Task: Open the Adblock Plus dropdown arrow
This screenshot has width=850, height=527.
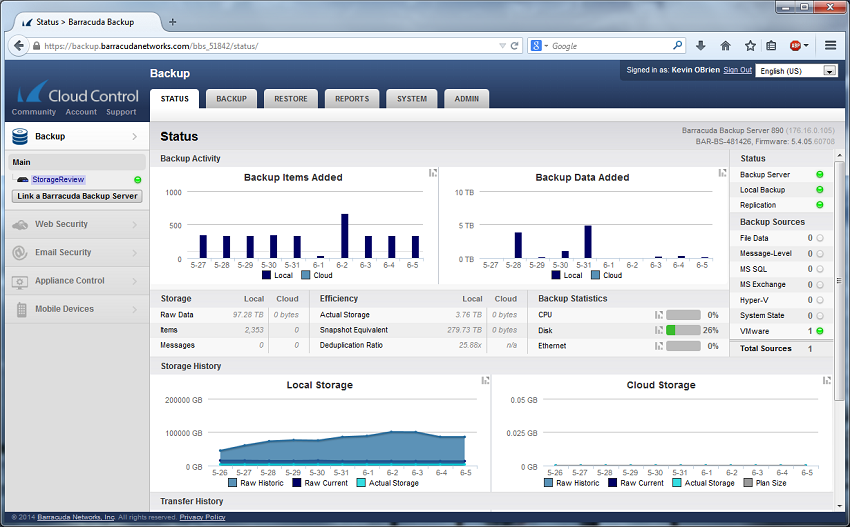Action: pyautogui.click(x=806, y=46)
